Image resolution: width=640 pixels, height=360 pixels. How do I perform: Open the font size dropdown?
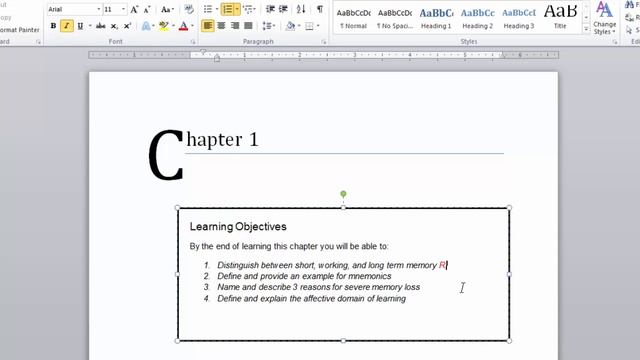click(x=123, y=9)
